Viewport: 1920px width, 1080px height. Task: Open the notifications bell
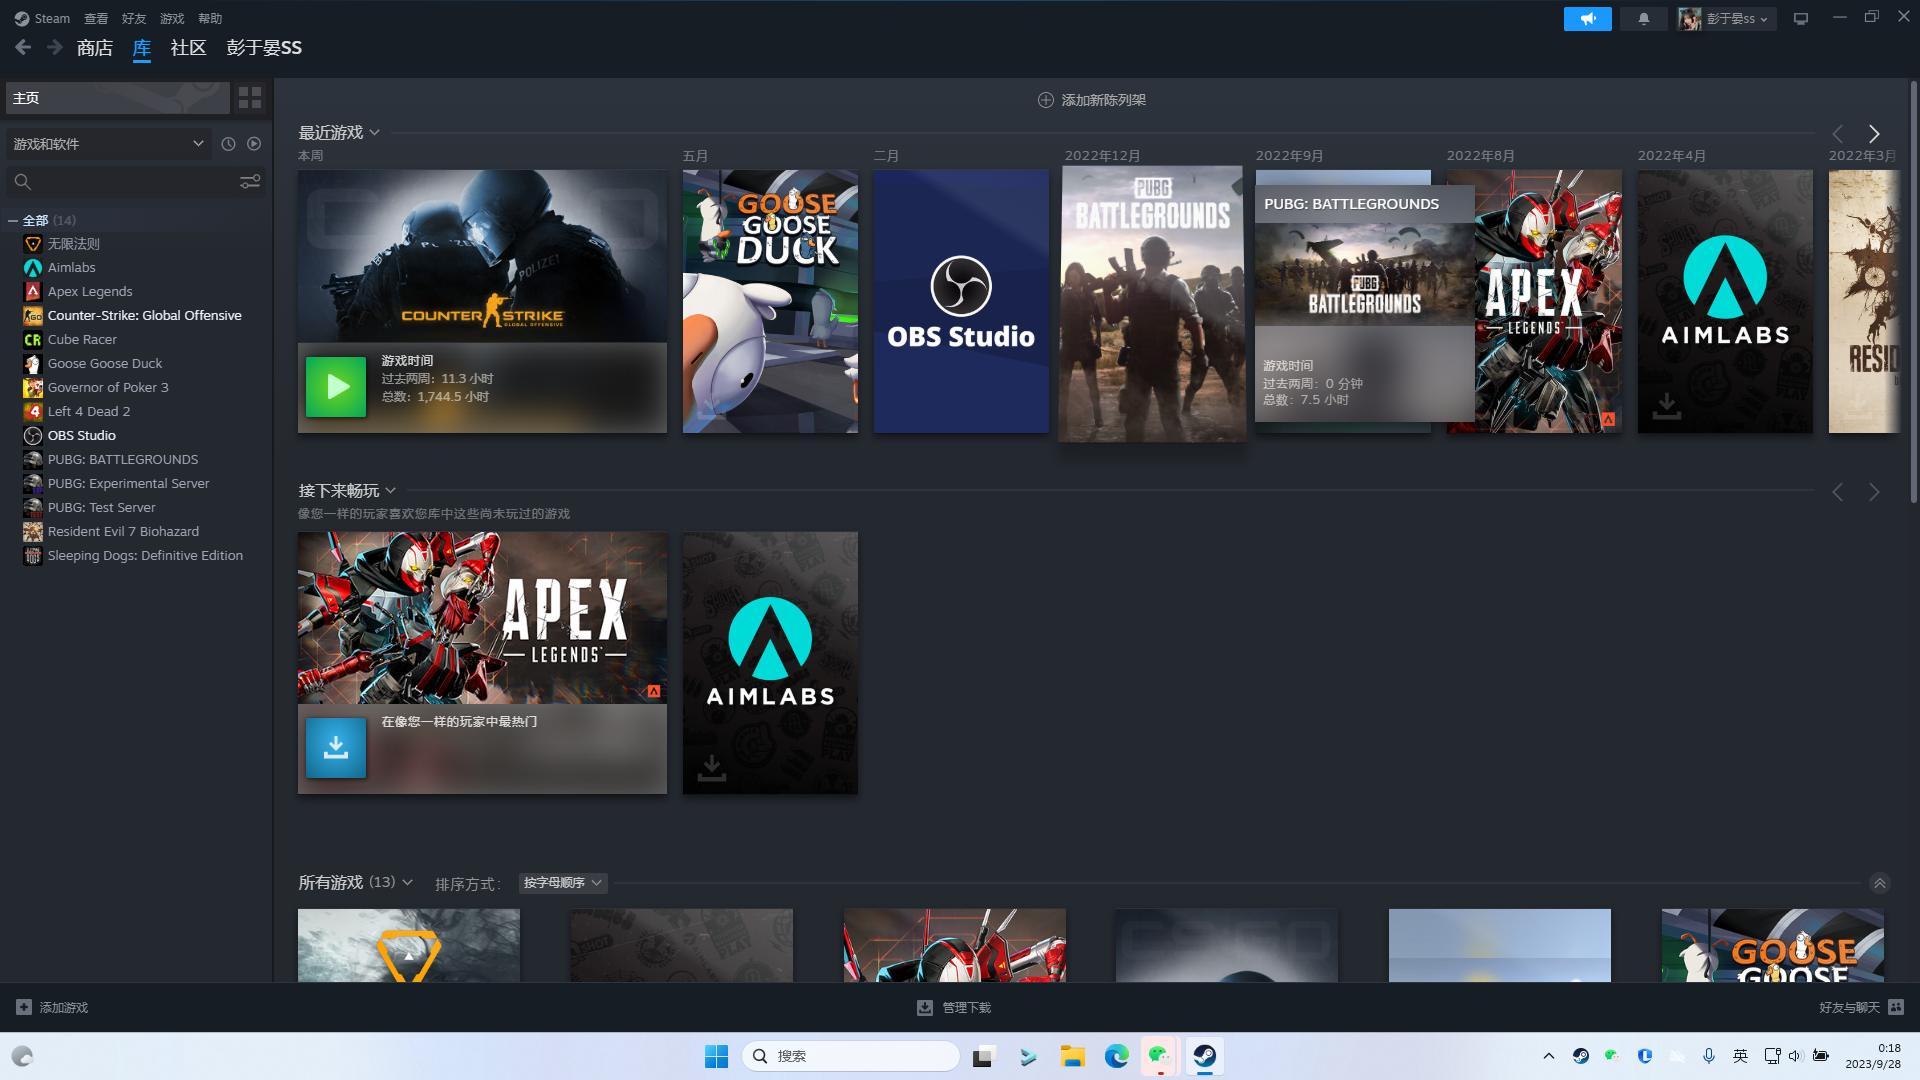(x=1643, y=19)
